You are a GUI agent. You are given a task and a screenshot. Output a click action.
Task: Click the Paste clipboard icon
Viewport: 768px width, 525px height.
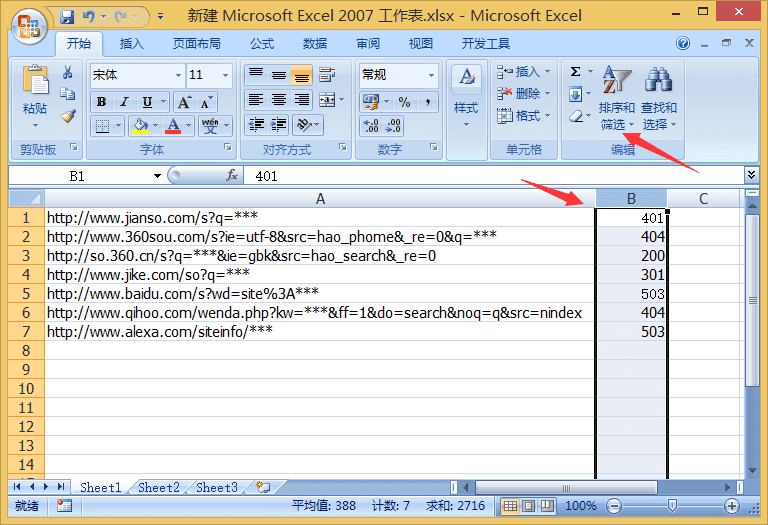pos(34,82)
